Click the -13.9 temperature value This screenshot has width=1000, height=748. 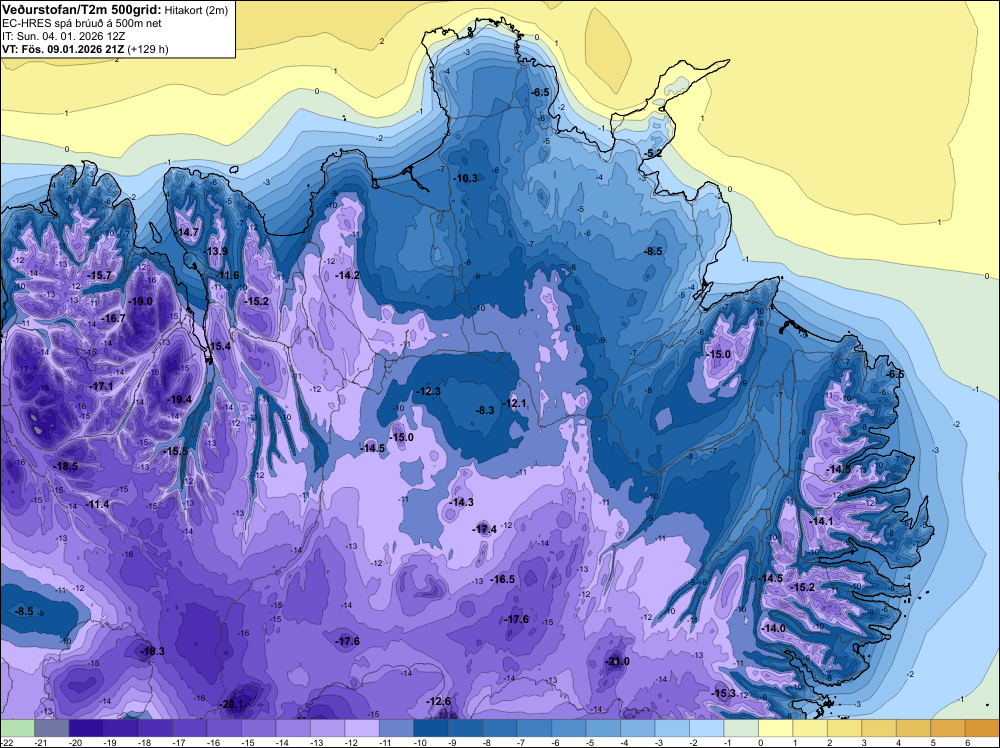point(216,251)
